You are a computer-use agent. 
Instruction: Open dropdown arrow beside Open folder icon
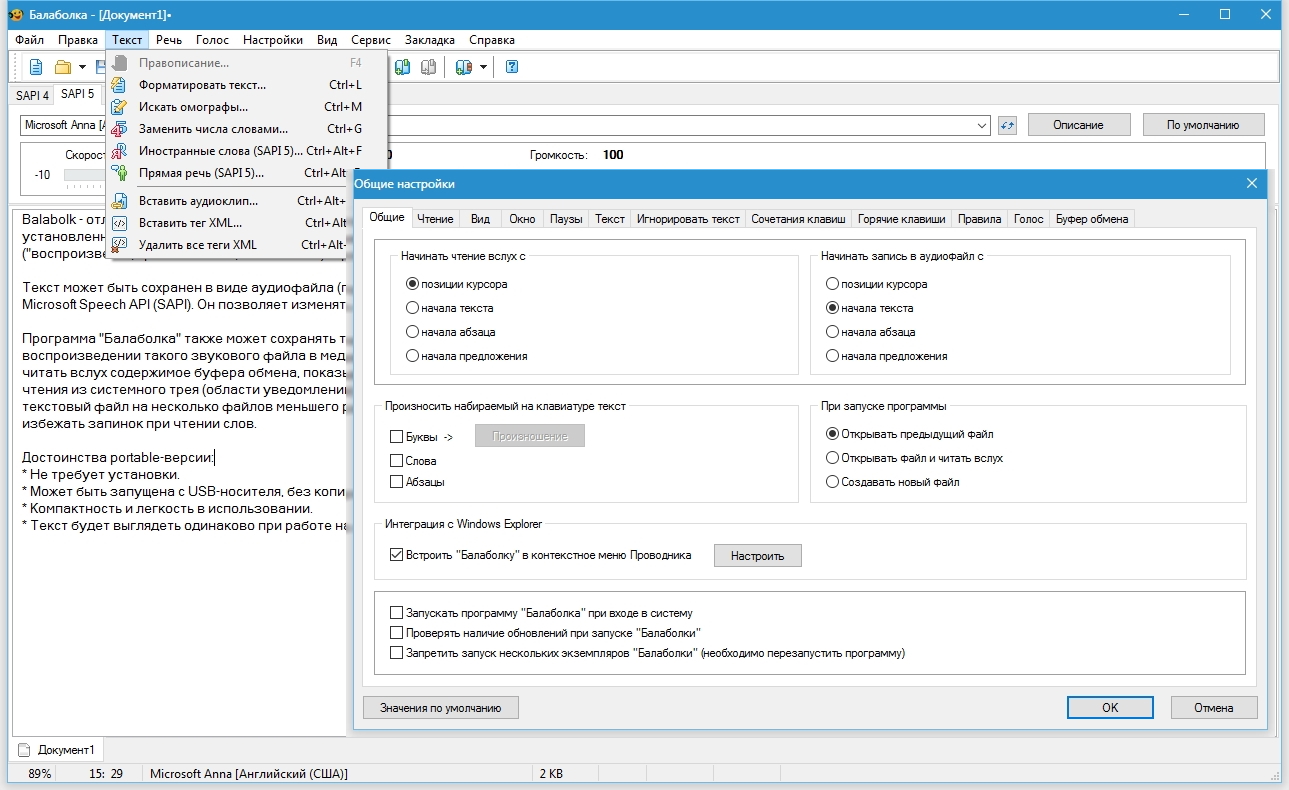[x=82, y=67]
